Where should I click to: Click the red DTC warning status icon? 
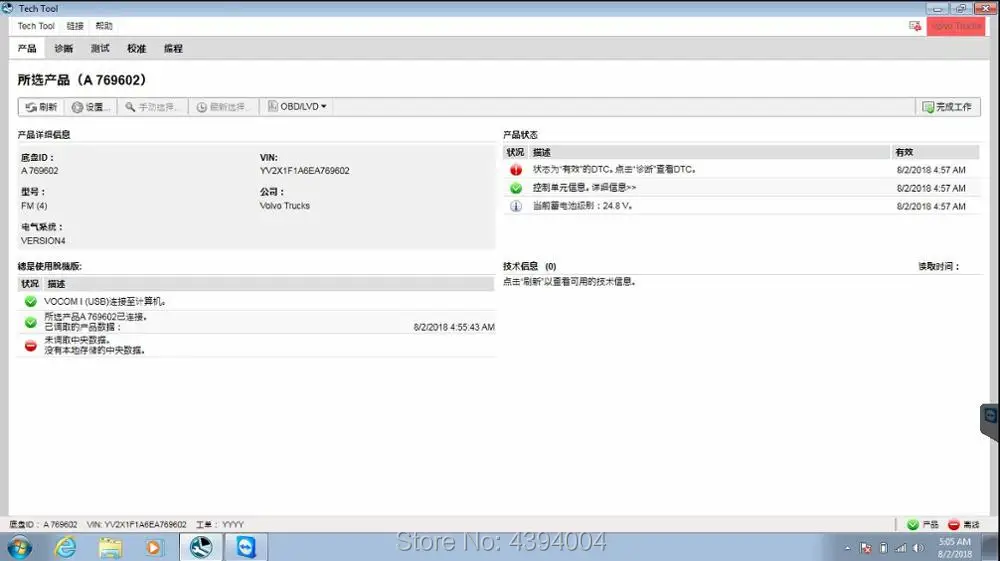[516, 170]
